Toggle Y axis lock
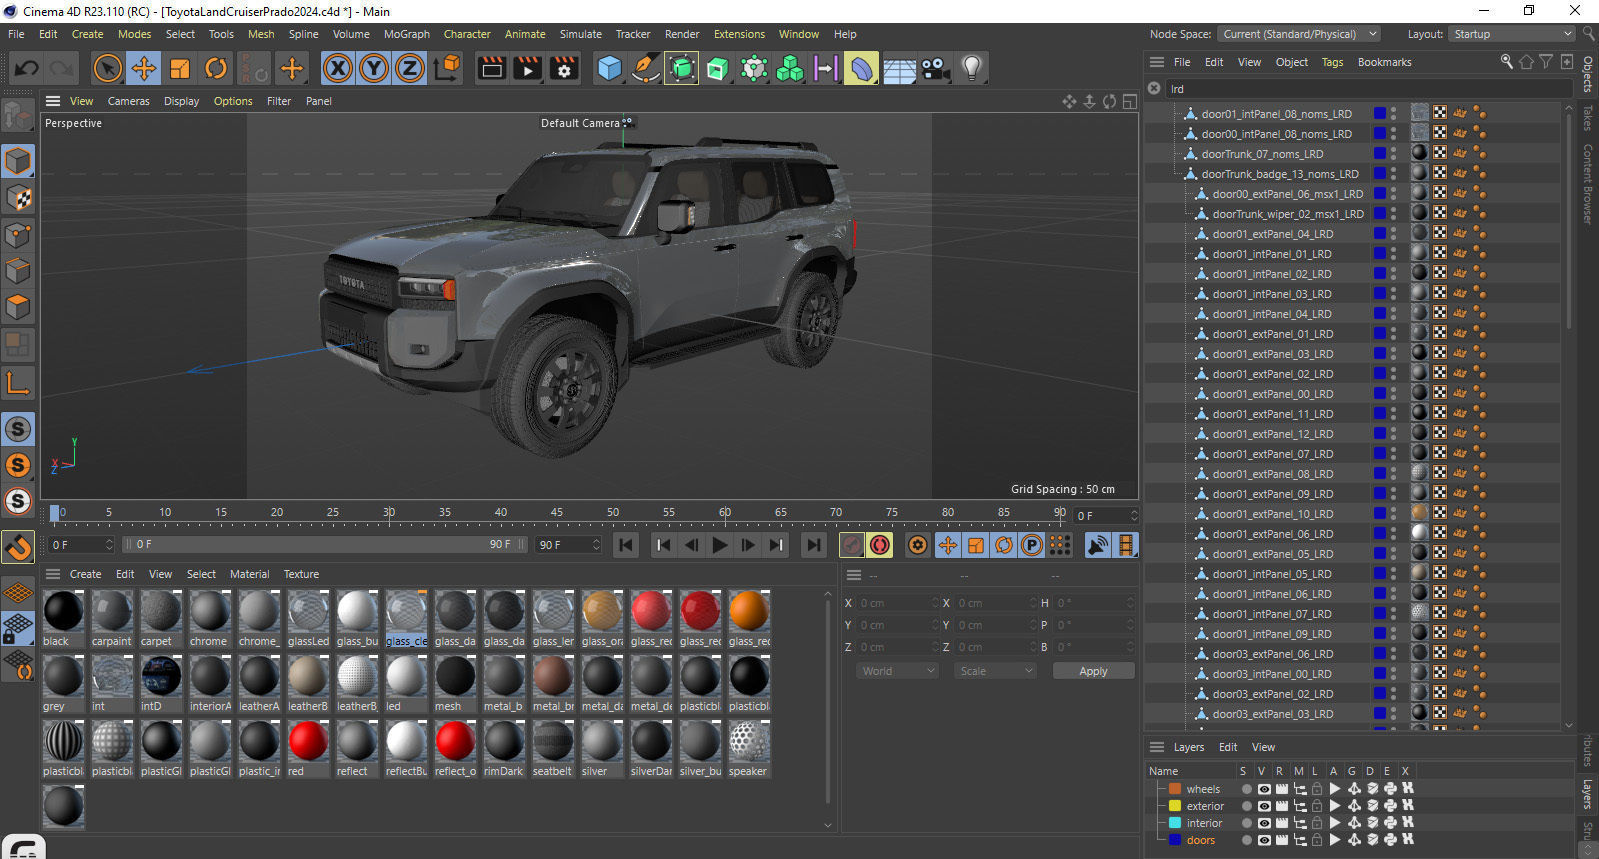The width and height of the screenshot is (1599, 859). (x=374, y=68)
